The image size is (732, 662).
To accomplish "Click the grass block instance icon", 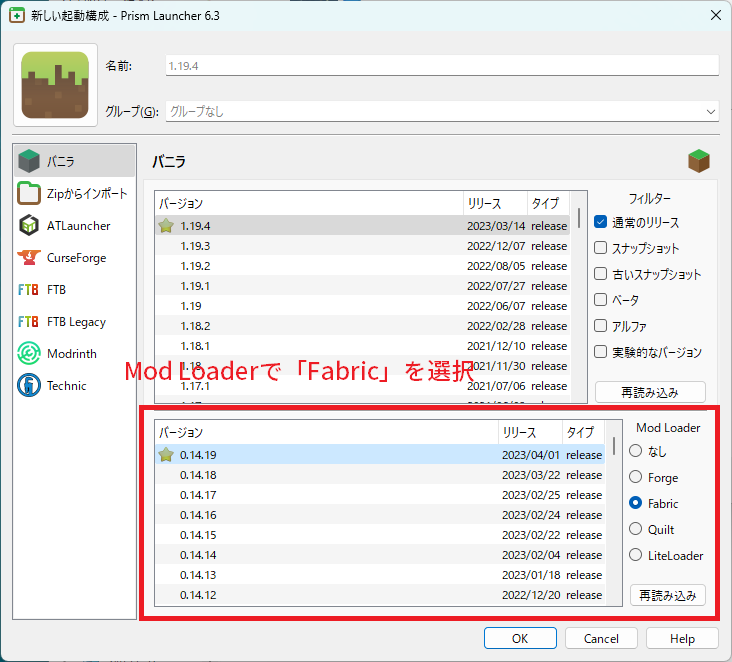I will (55, 85).
